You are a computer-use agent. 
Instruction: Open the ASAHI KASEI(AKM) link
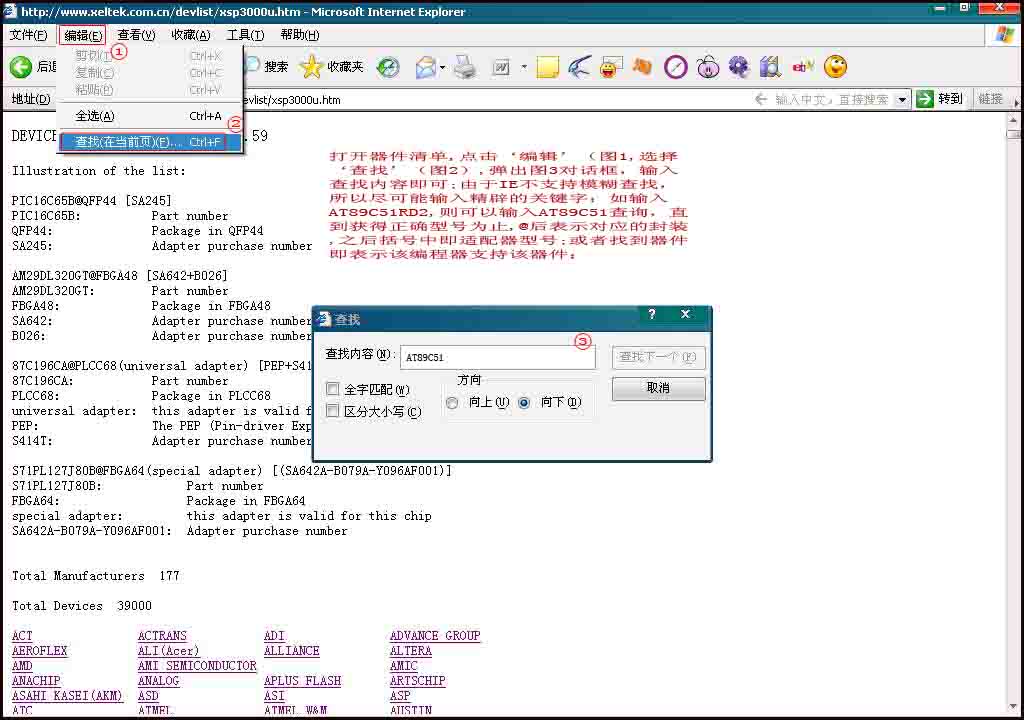67,696
